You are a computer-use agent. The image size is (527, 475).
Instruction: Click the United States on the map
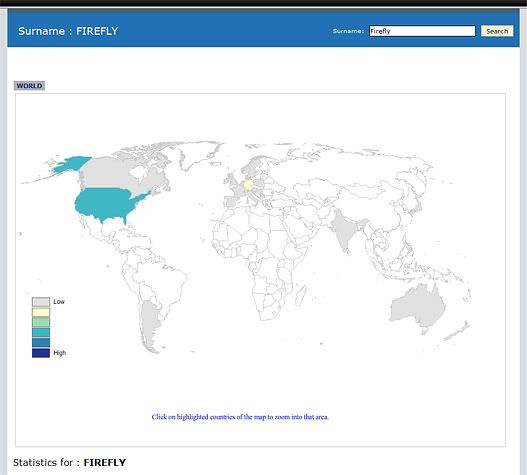pos(108,204)
